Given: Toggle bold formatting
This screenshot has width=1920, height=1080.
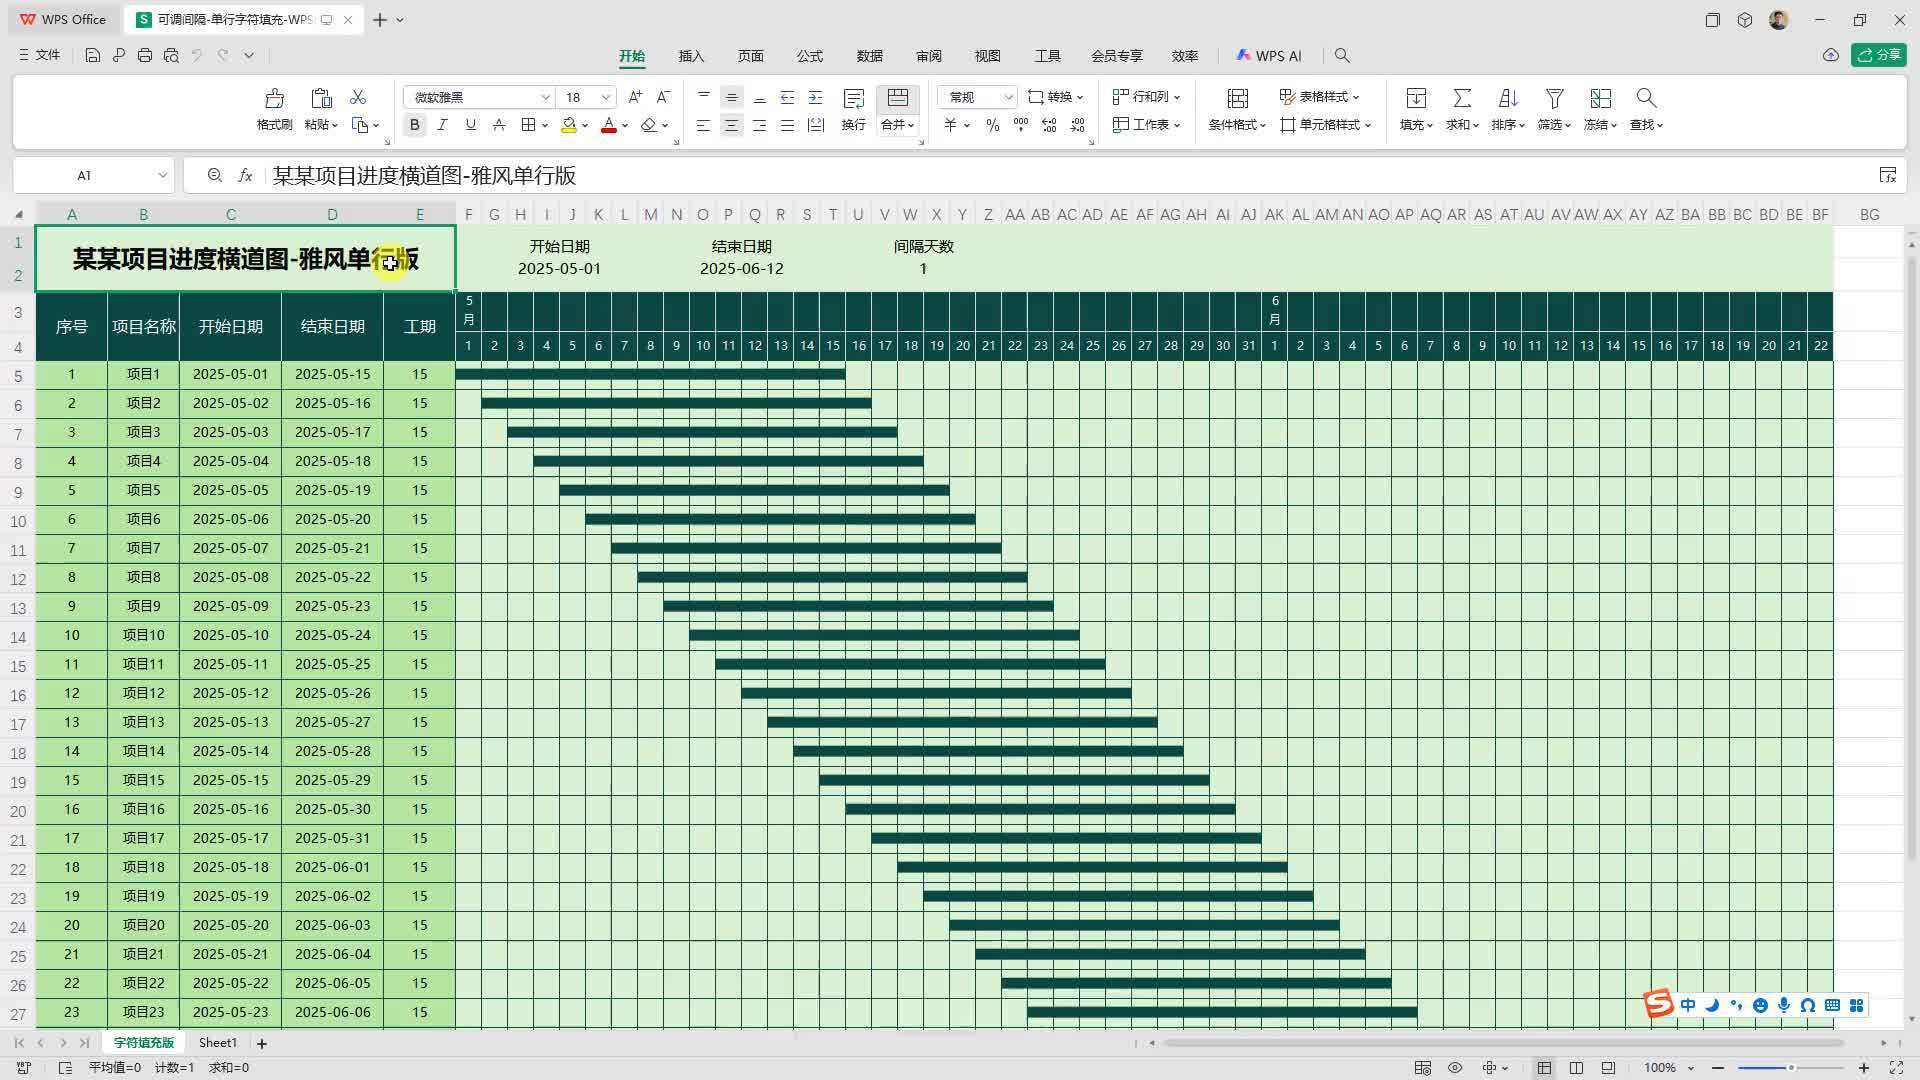Looking at the screenshot, I should coord(414,125).
